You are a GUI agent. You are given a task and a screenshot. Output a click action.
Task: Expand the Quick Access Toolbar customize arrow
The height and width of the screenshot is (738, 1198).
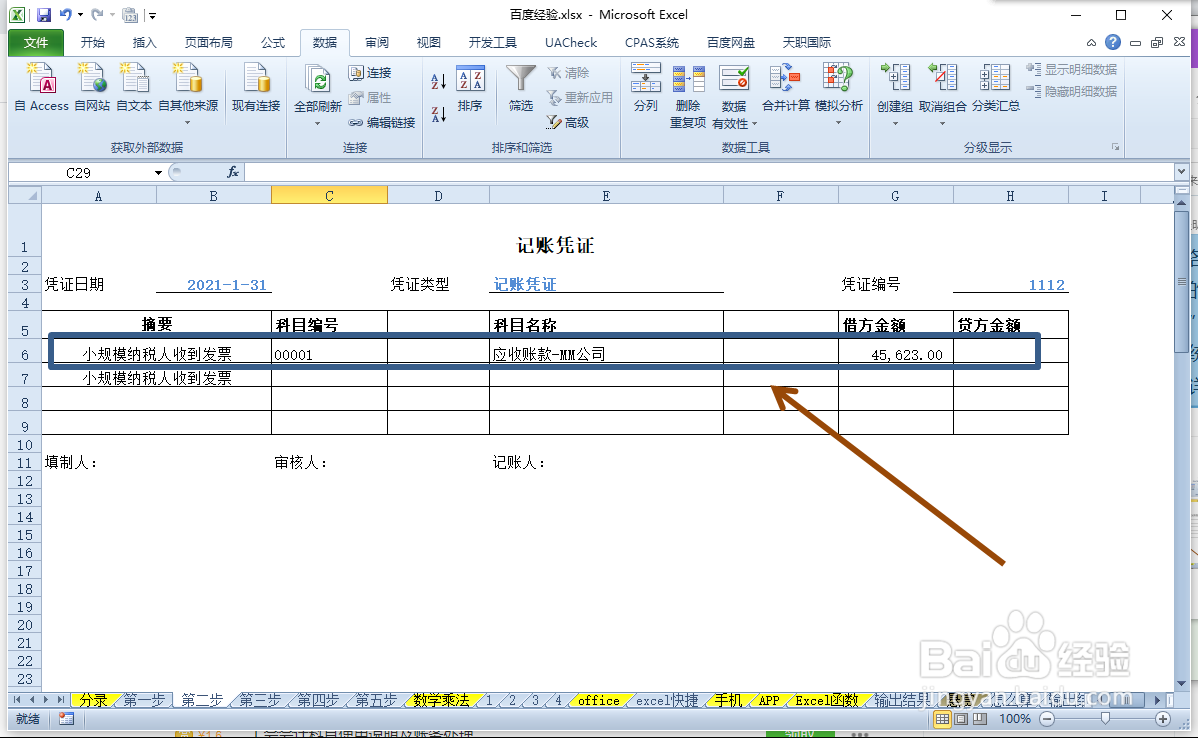click(x=153, y=15)
